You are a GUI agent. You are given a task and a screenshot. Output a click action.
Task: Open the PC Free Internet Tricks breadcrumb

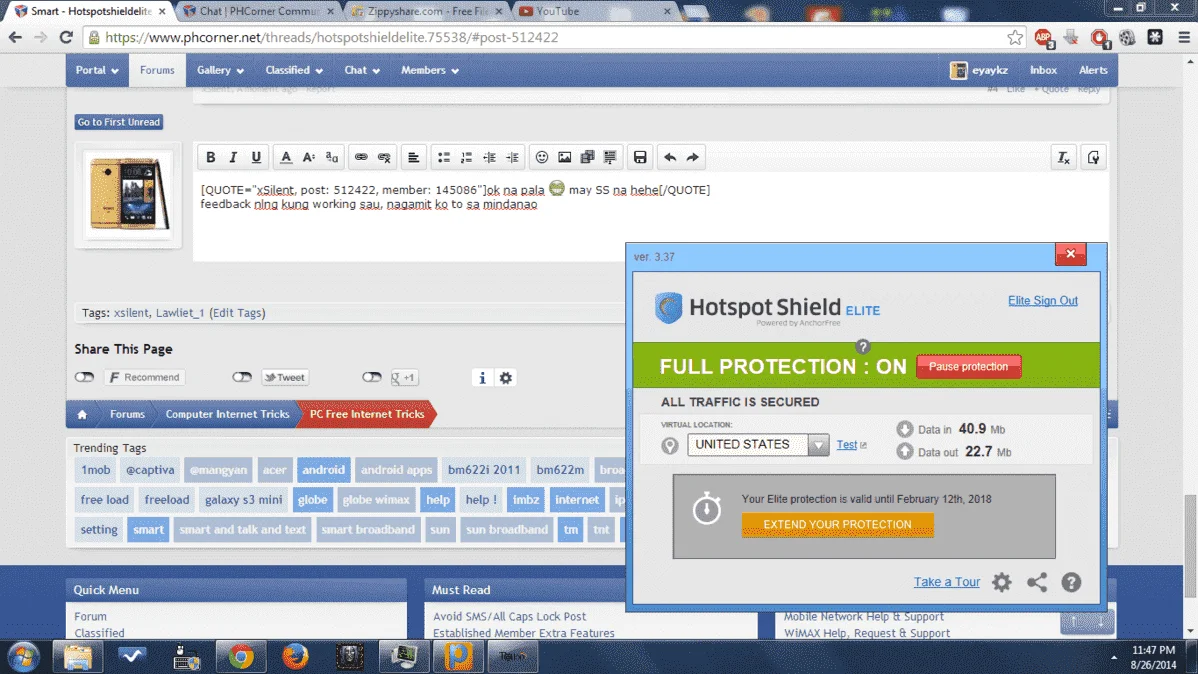point(367,413)
